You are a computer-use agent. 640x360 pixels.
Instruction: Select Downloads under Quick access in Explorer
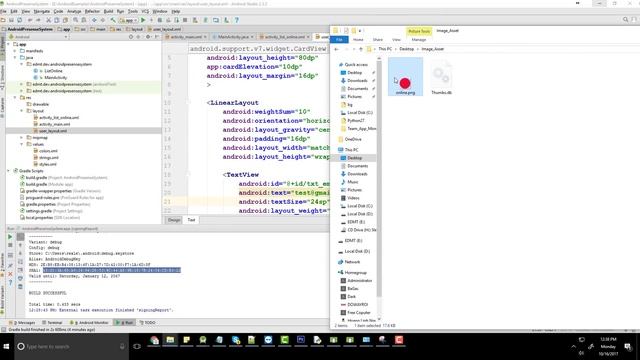[357, 81]
